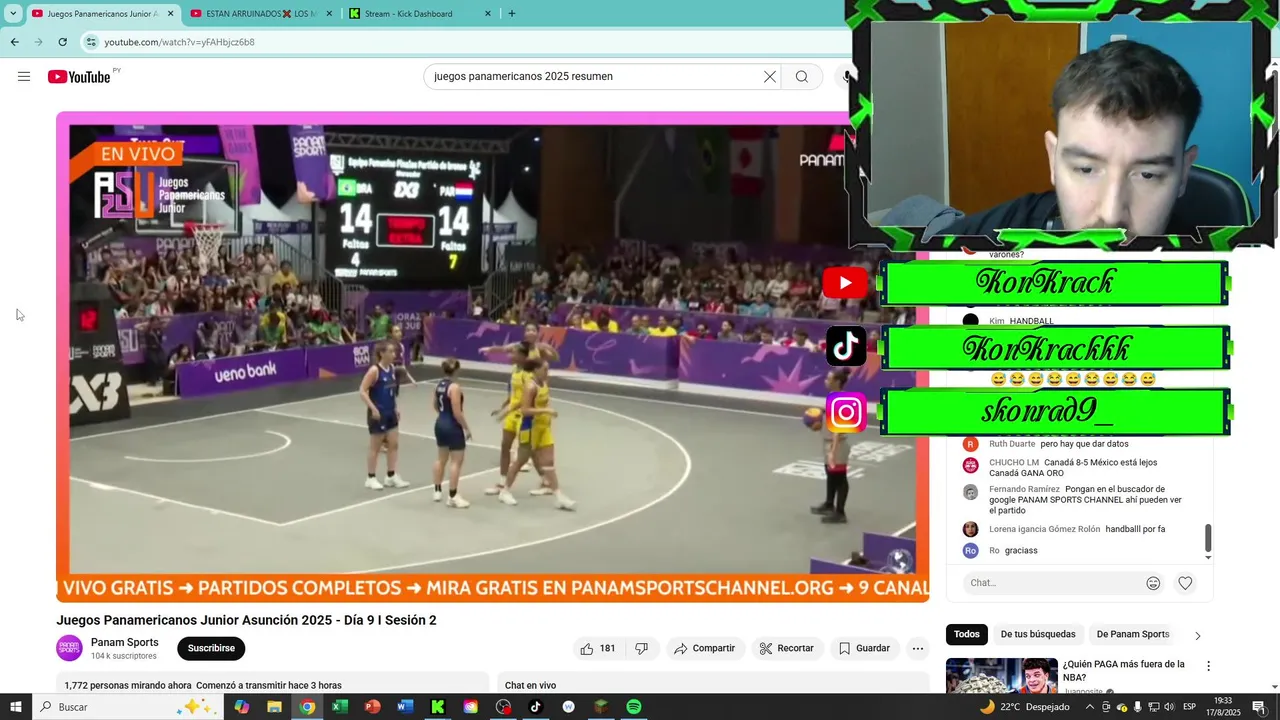Open the Minecraft block taskbar icon

pos(600,707)
